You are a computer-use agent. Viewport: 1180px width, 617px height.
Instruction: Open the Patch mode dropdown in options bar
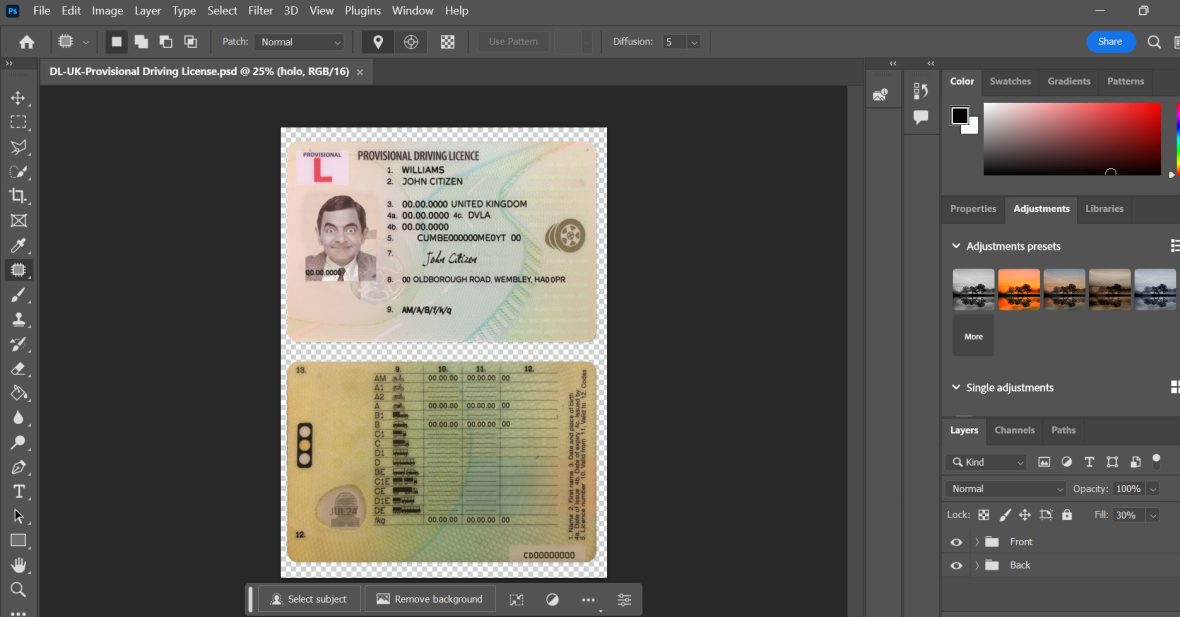click(x=299, y=41)
